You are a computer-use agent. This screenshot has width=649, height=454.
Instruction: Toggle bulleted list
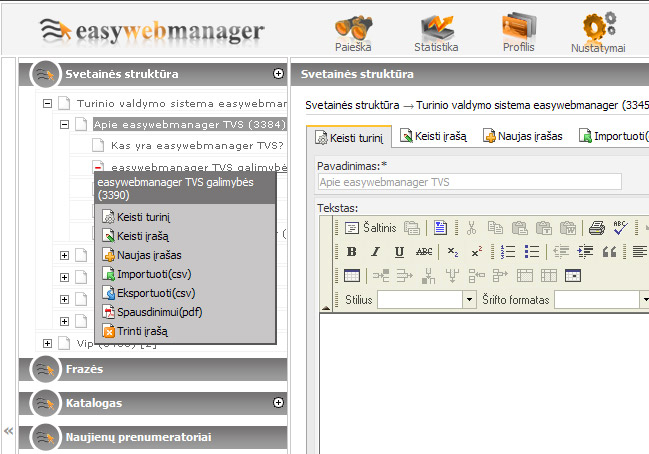pyautogui.click(x=532, y=252)
